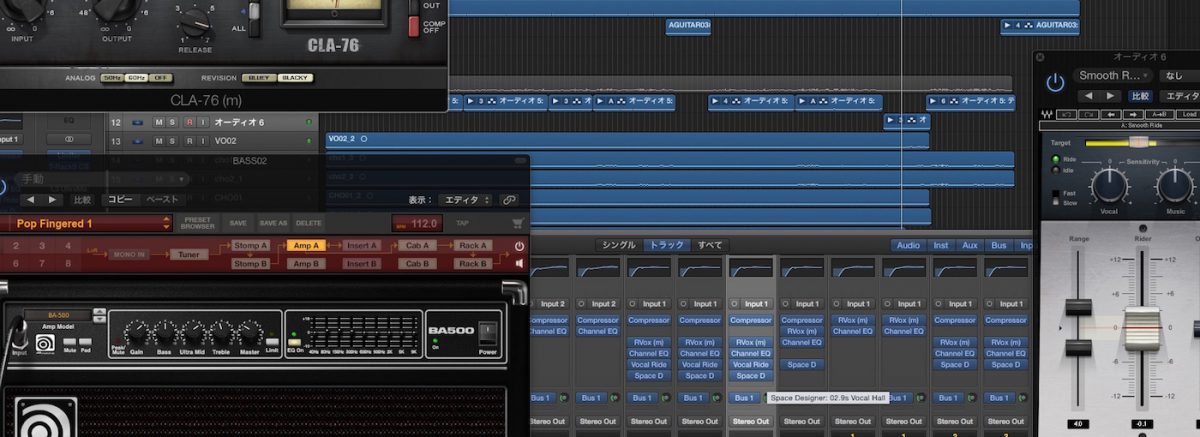Toggle the Limit button on amp
Screen dimensions: 1200x437
[x=272, y=340]
